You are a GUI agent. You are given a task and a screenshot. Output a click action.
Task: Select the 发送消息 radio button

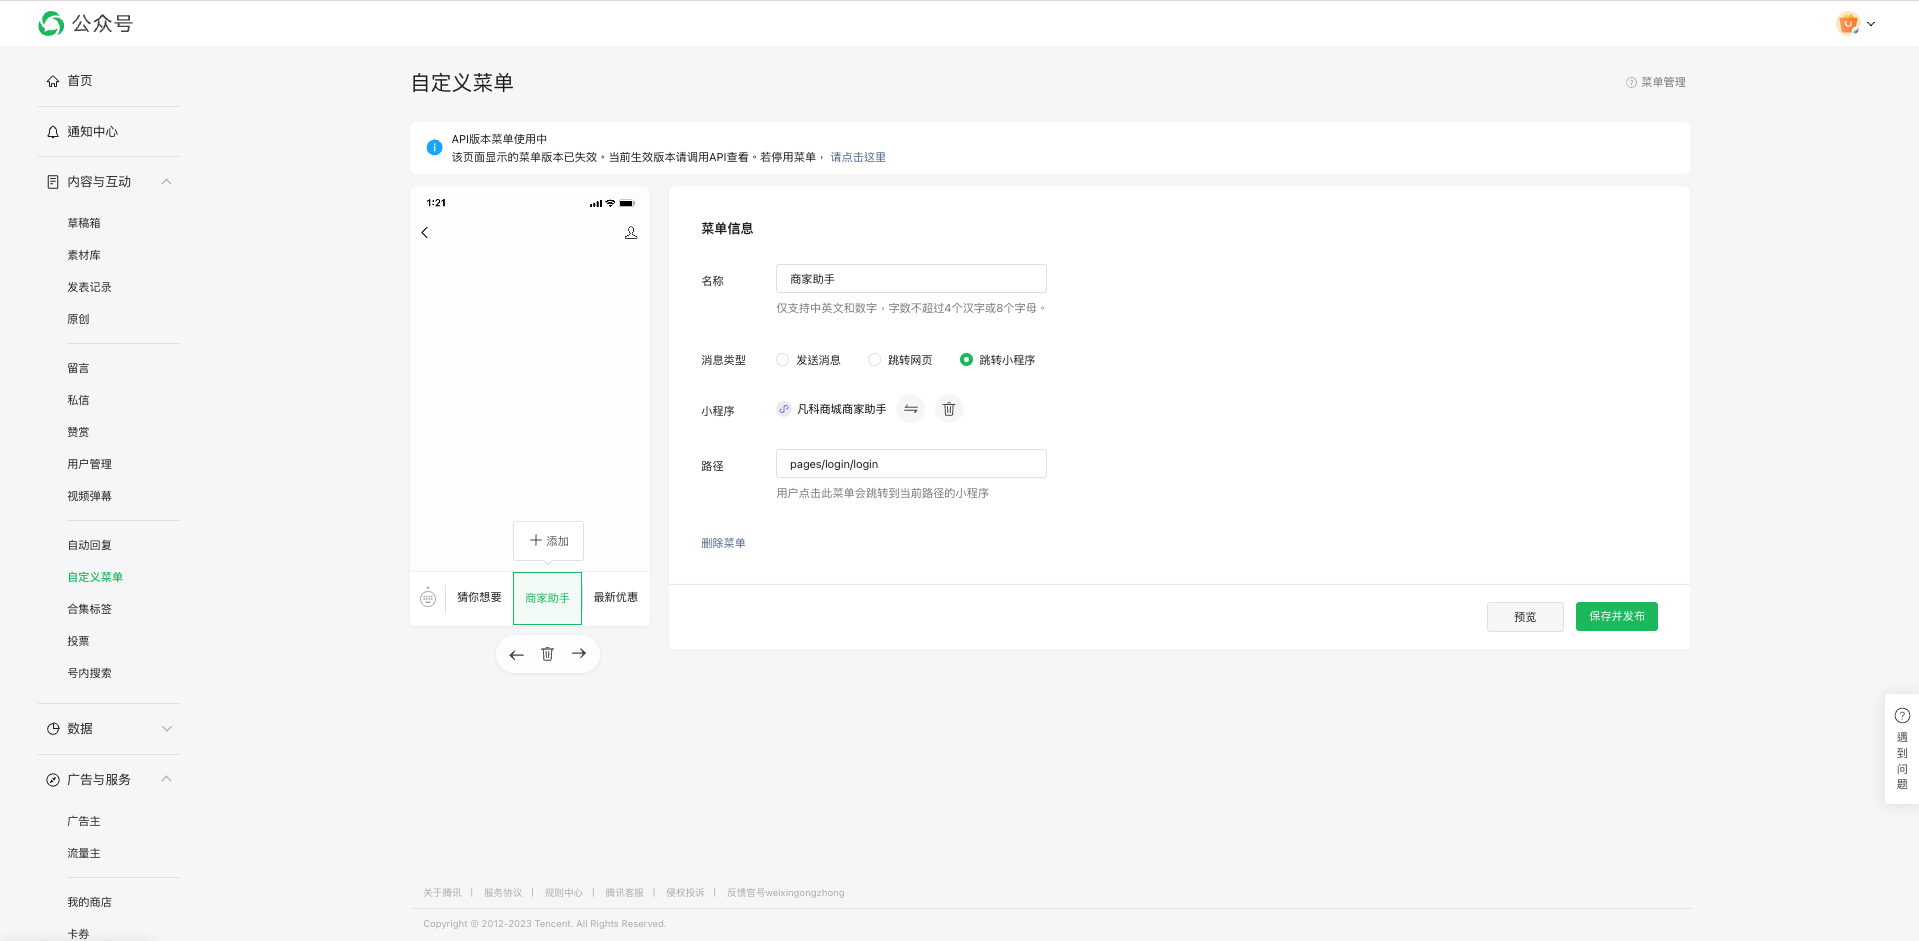coord(783,360)
